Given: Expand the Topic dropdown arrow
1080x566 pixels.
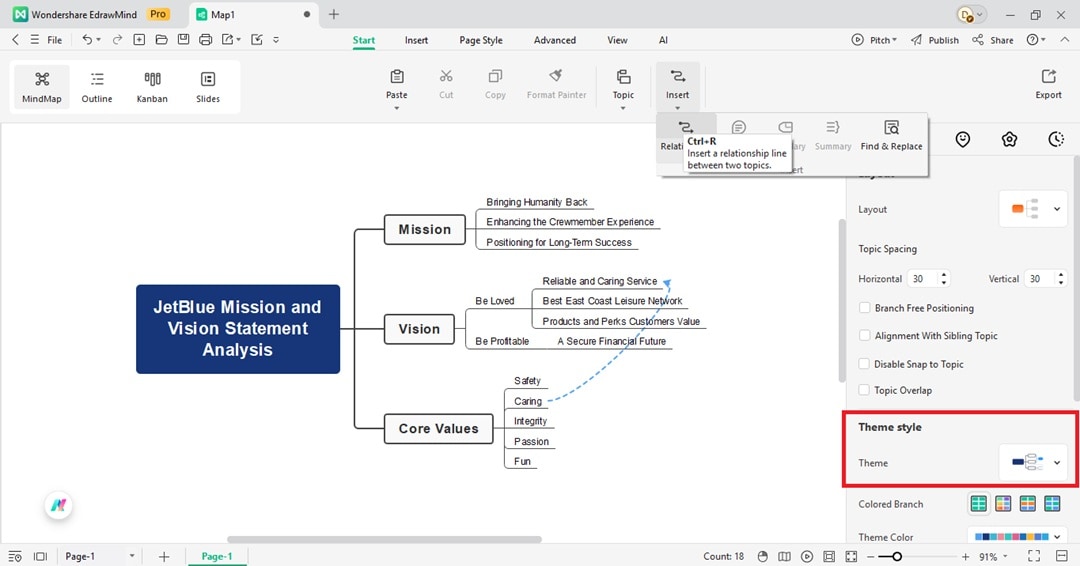Looking at the screenshot, I should pos(623,108).
